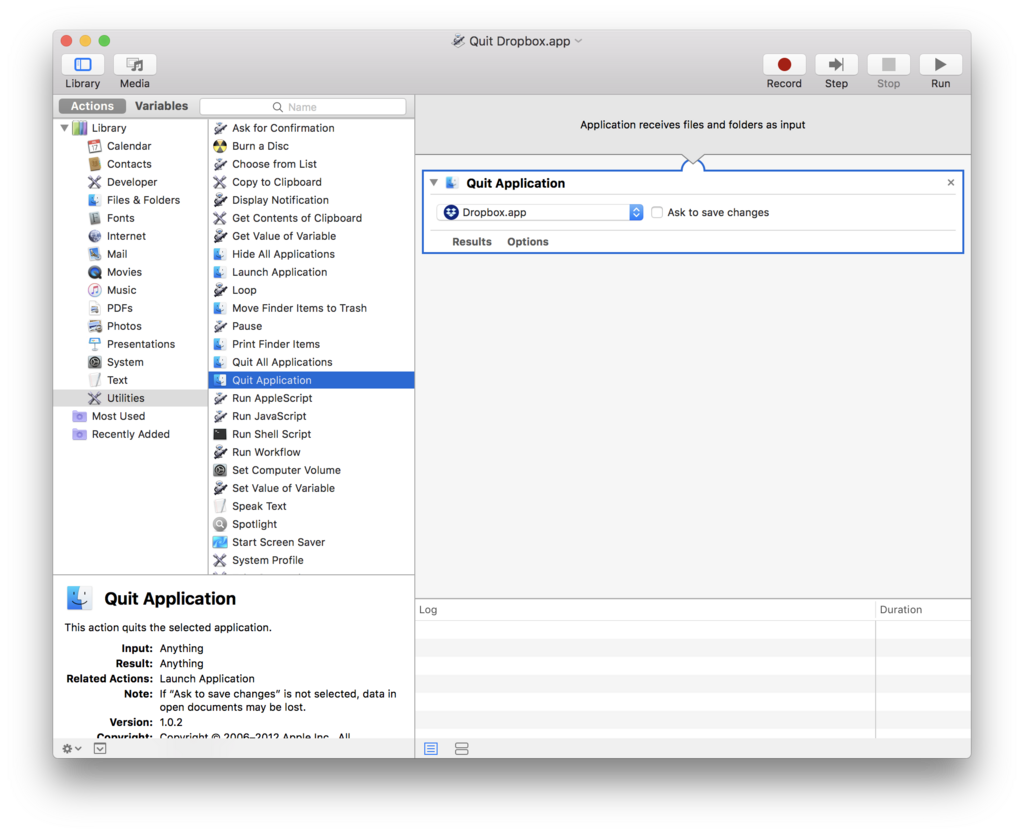Select the Movies category

(124, 272)
